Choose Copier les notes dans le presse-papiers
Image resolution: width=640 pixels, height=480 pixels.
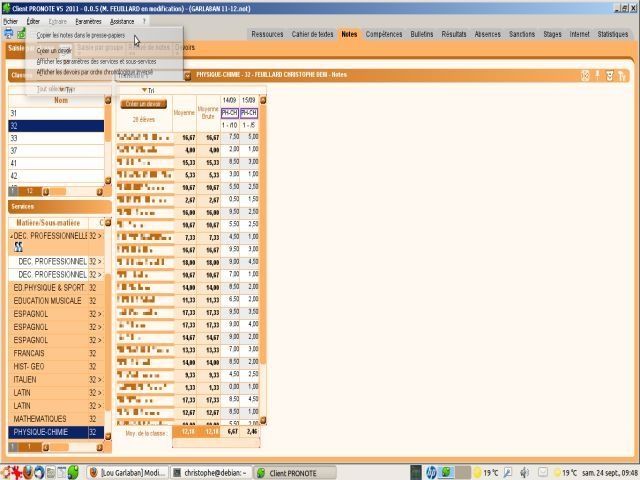pos(81,36)
